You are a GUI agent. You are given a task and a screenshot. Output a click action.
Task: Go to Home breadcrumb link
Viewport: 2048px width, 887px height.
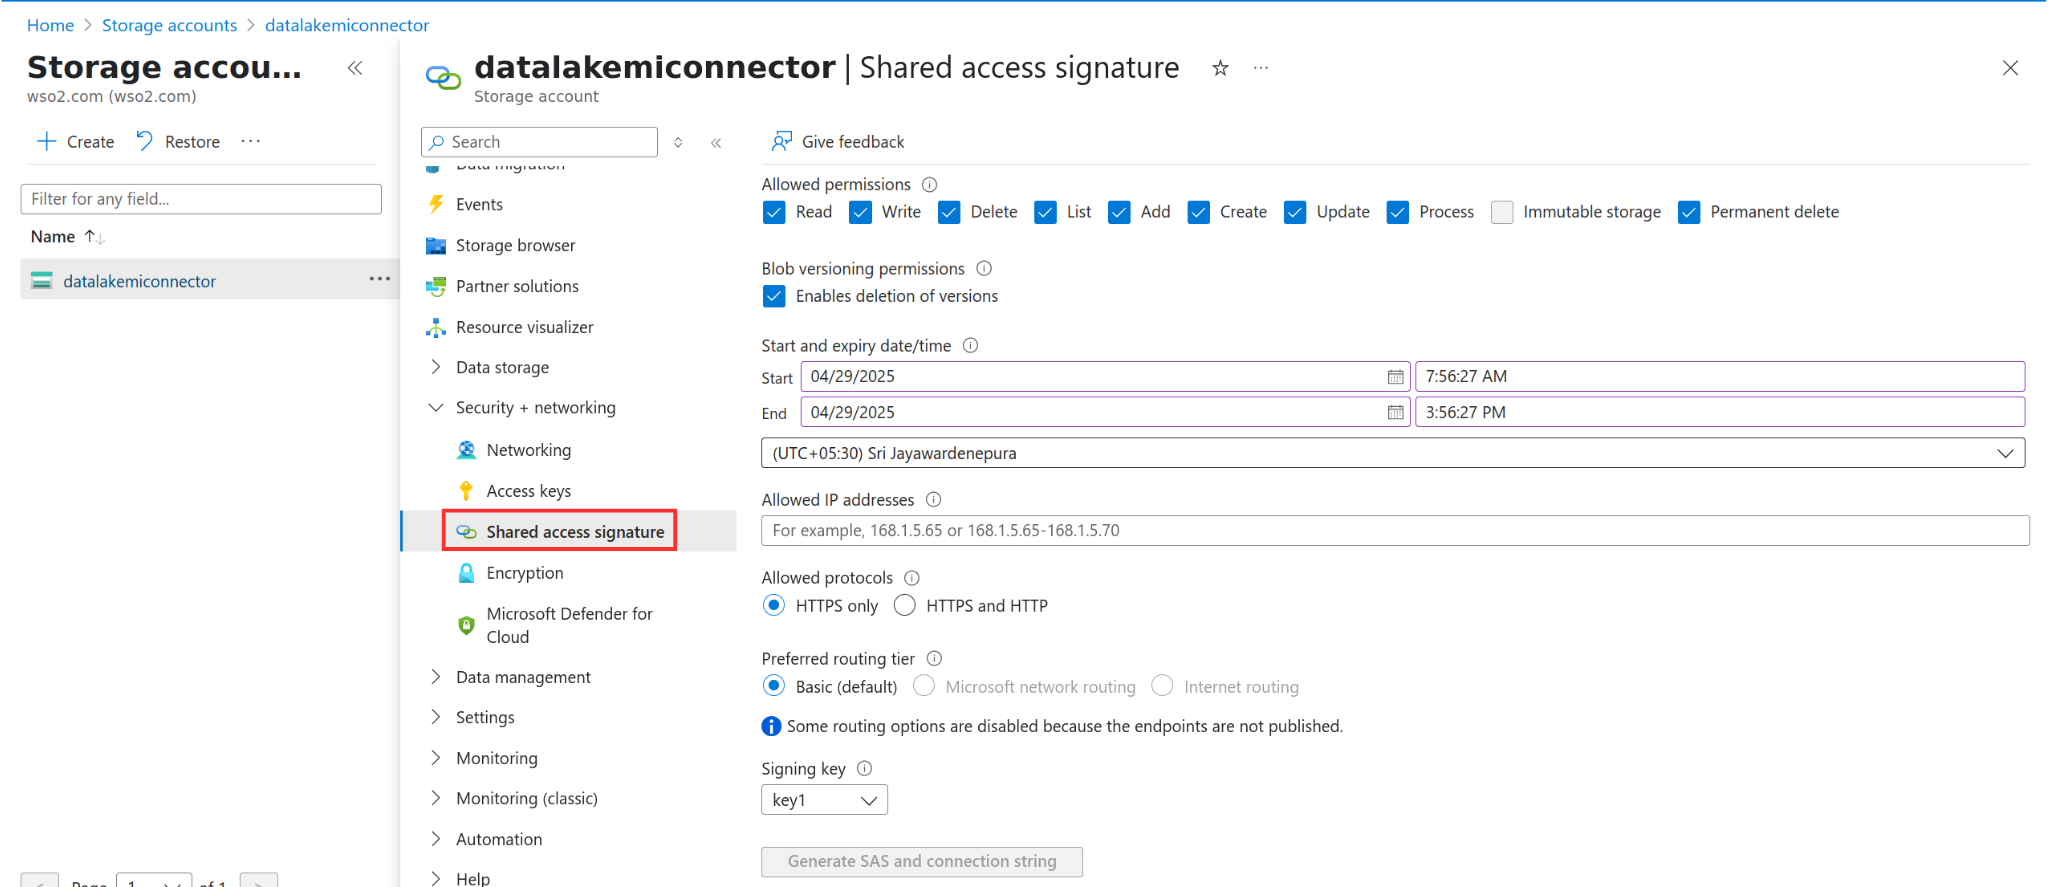coord(50,25)
